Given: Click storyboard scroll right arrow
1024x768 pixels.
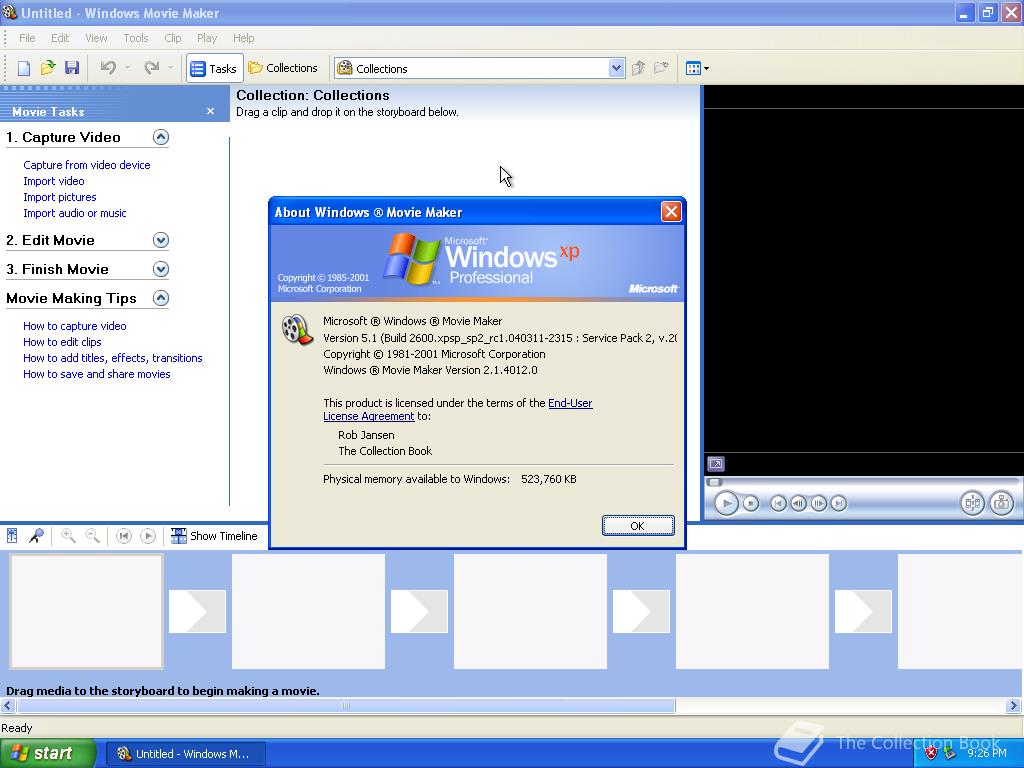Looking at the screenshot, I should 1014,706.
